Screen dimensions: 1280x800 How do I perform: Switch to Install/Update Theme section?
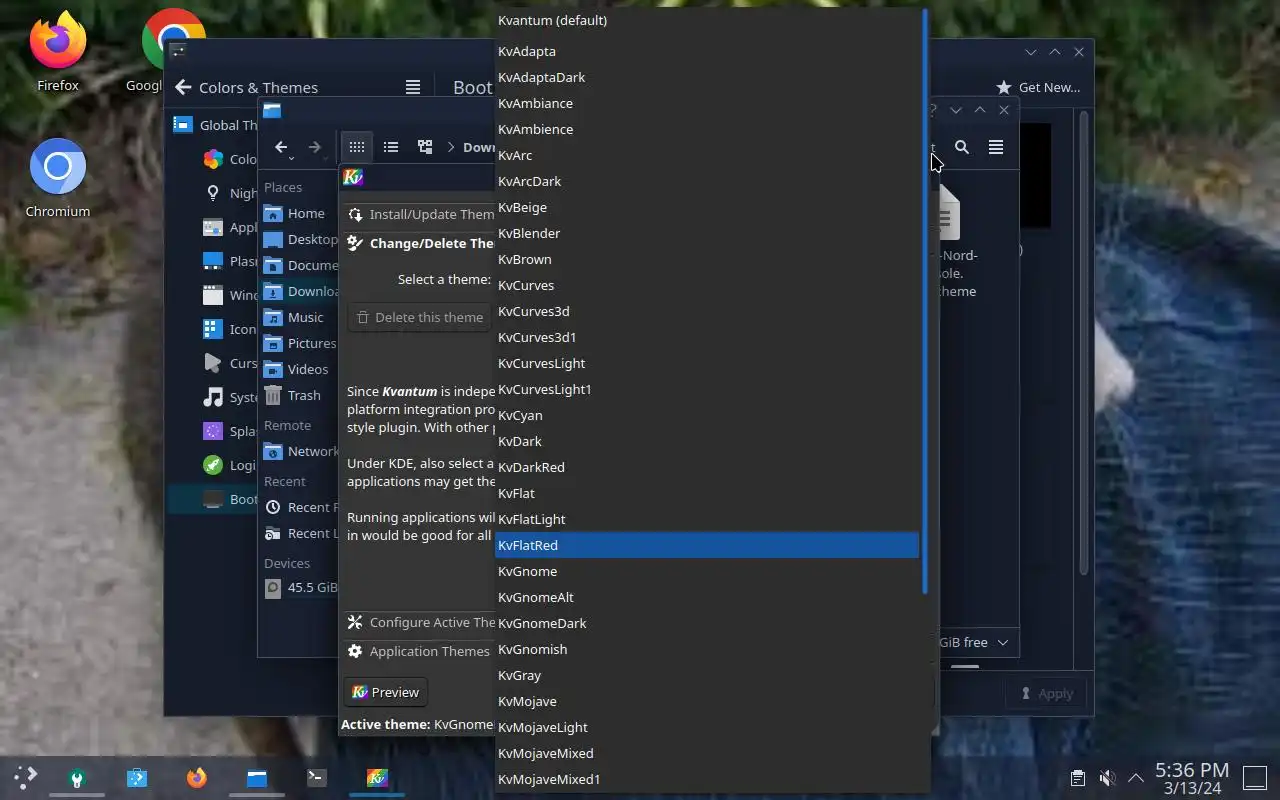[x=419, y=214]
